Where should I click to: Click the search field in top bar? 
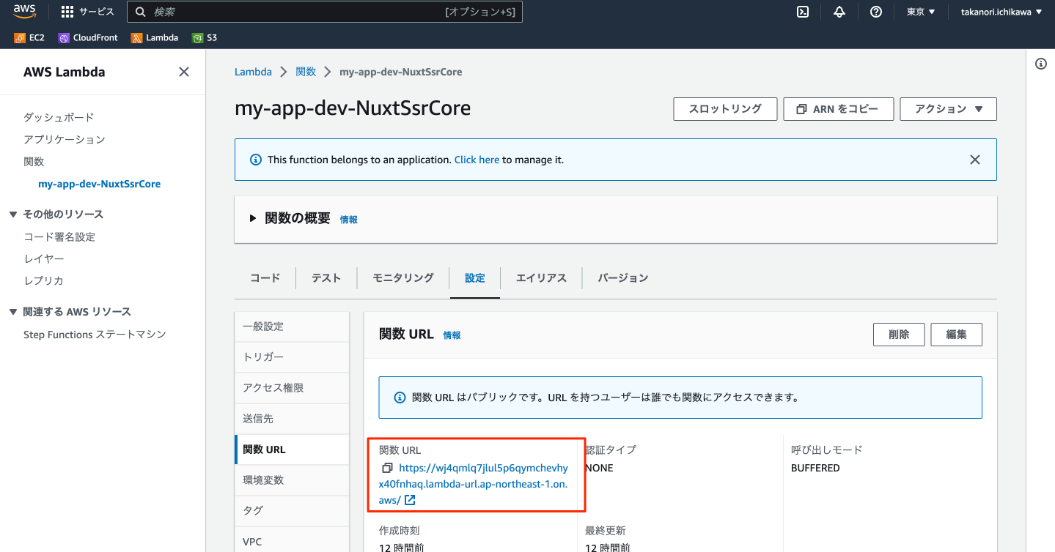[x=325, y=11]
